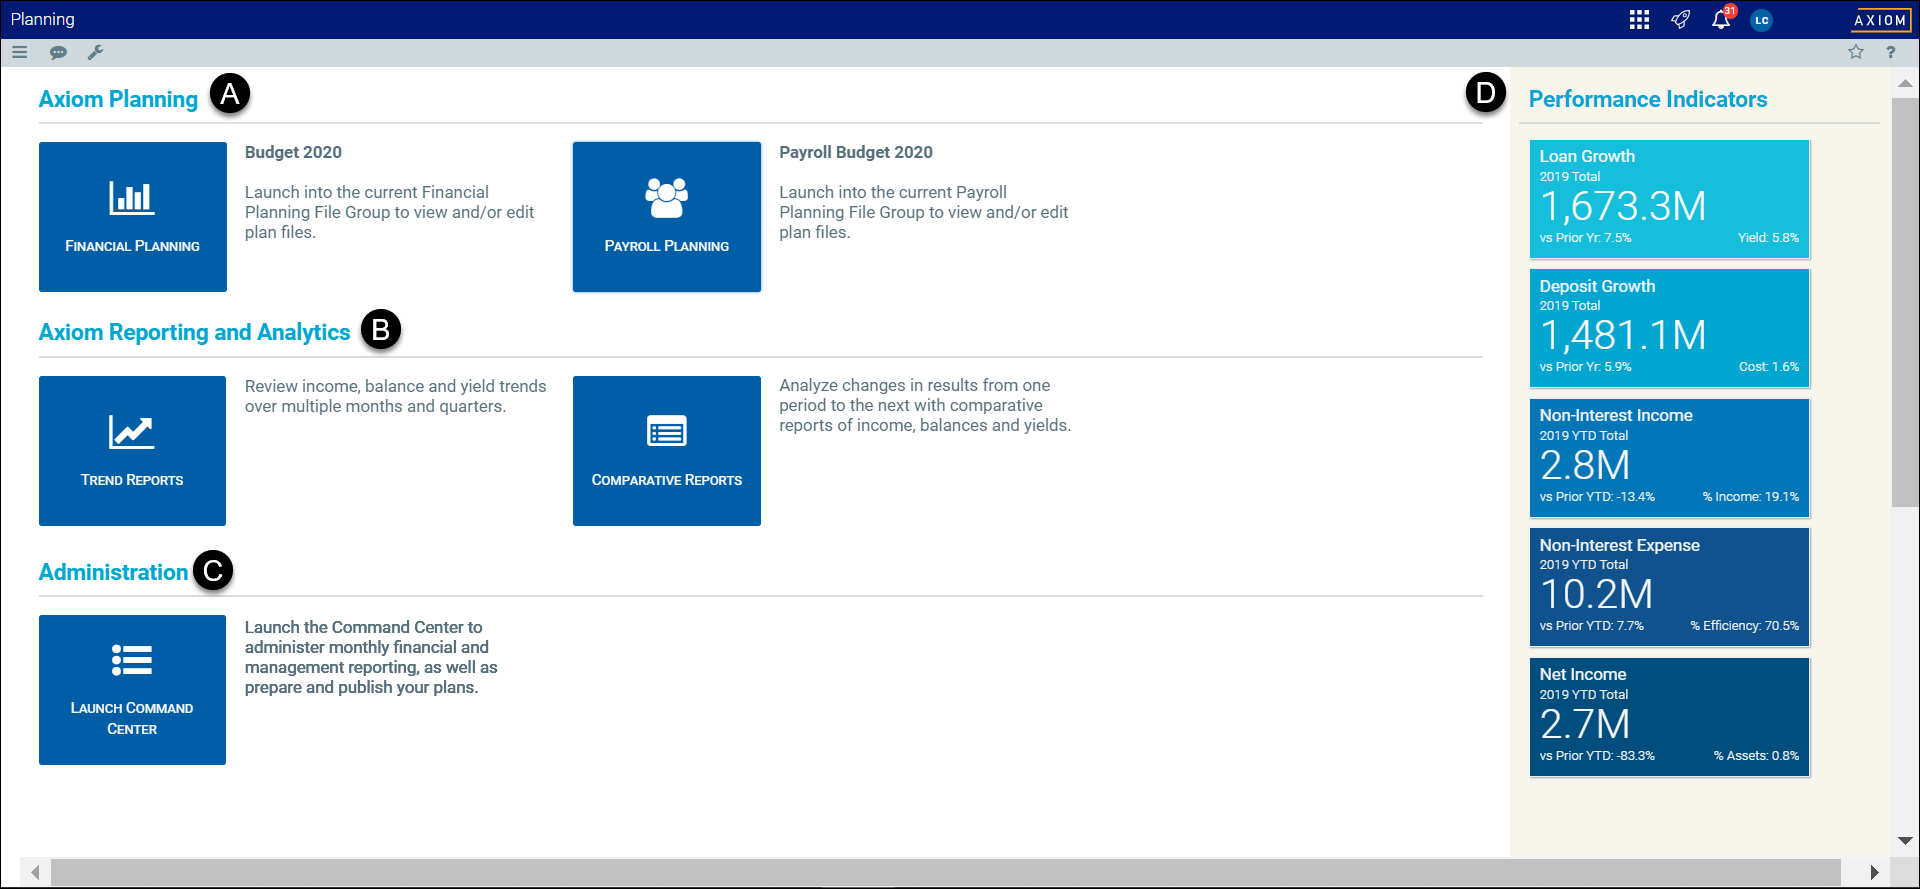Select the Non-Interest Expense indicator card
1920x889 pixels.
click(1669, 587)
